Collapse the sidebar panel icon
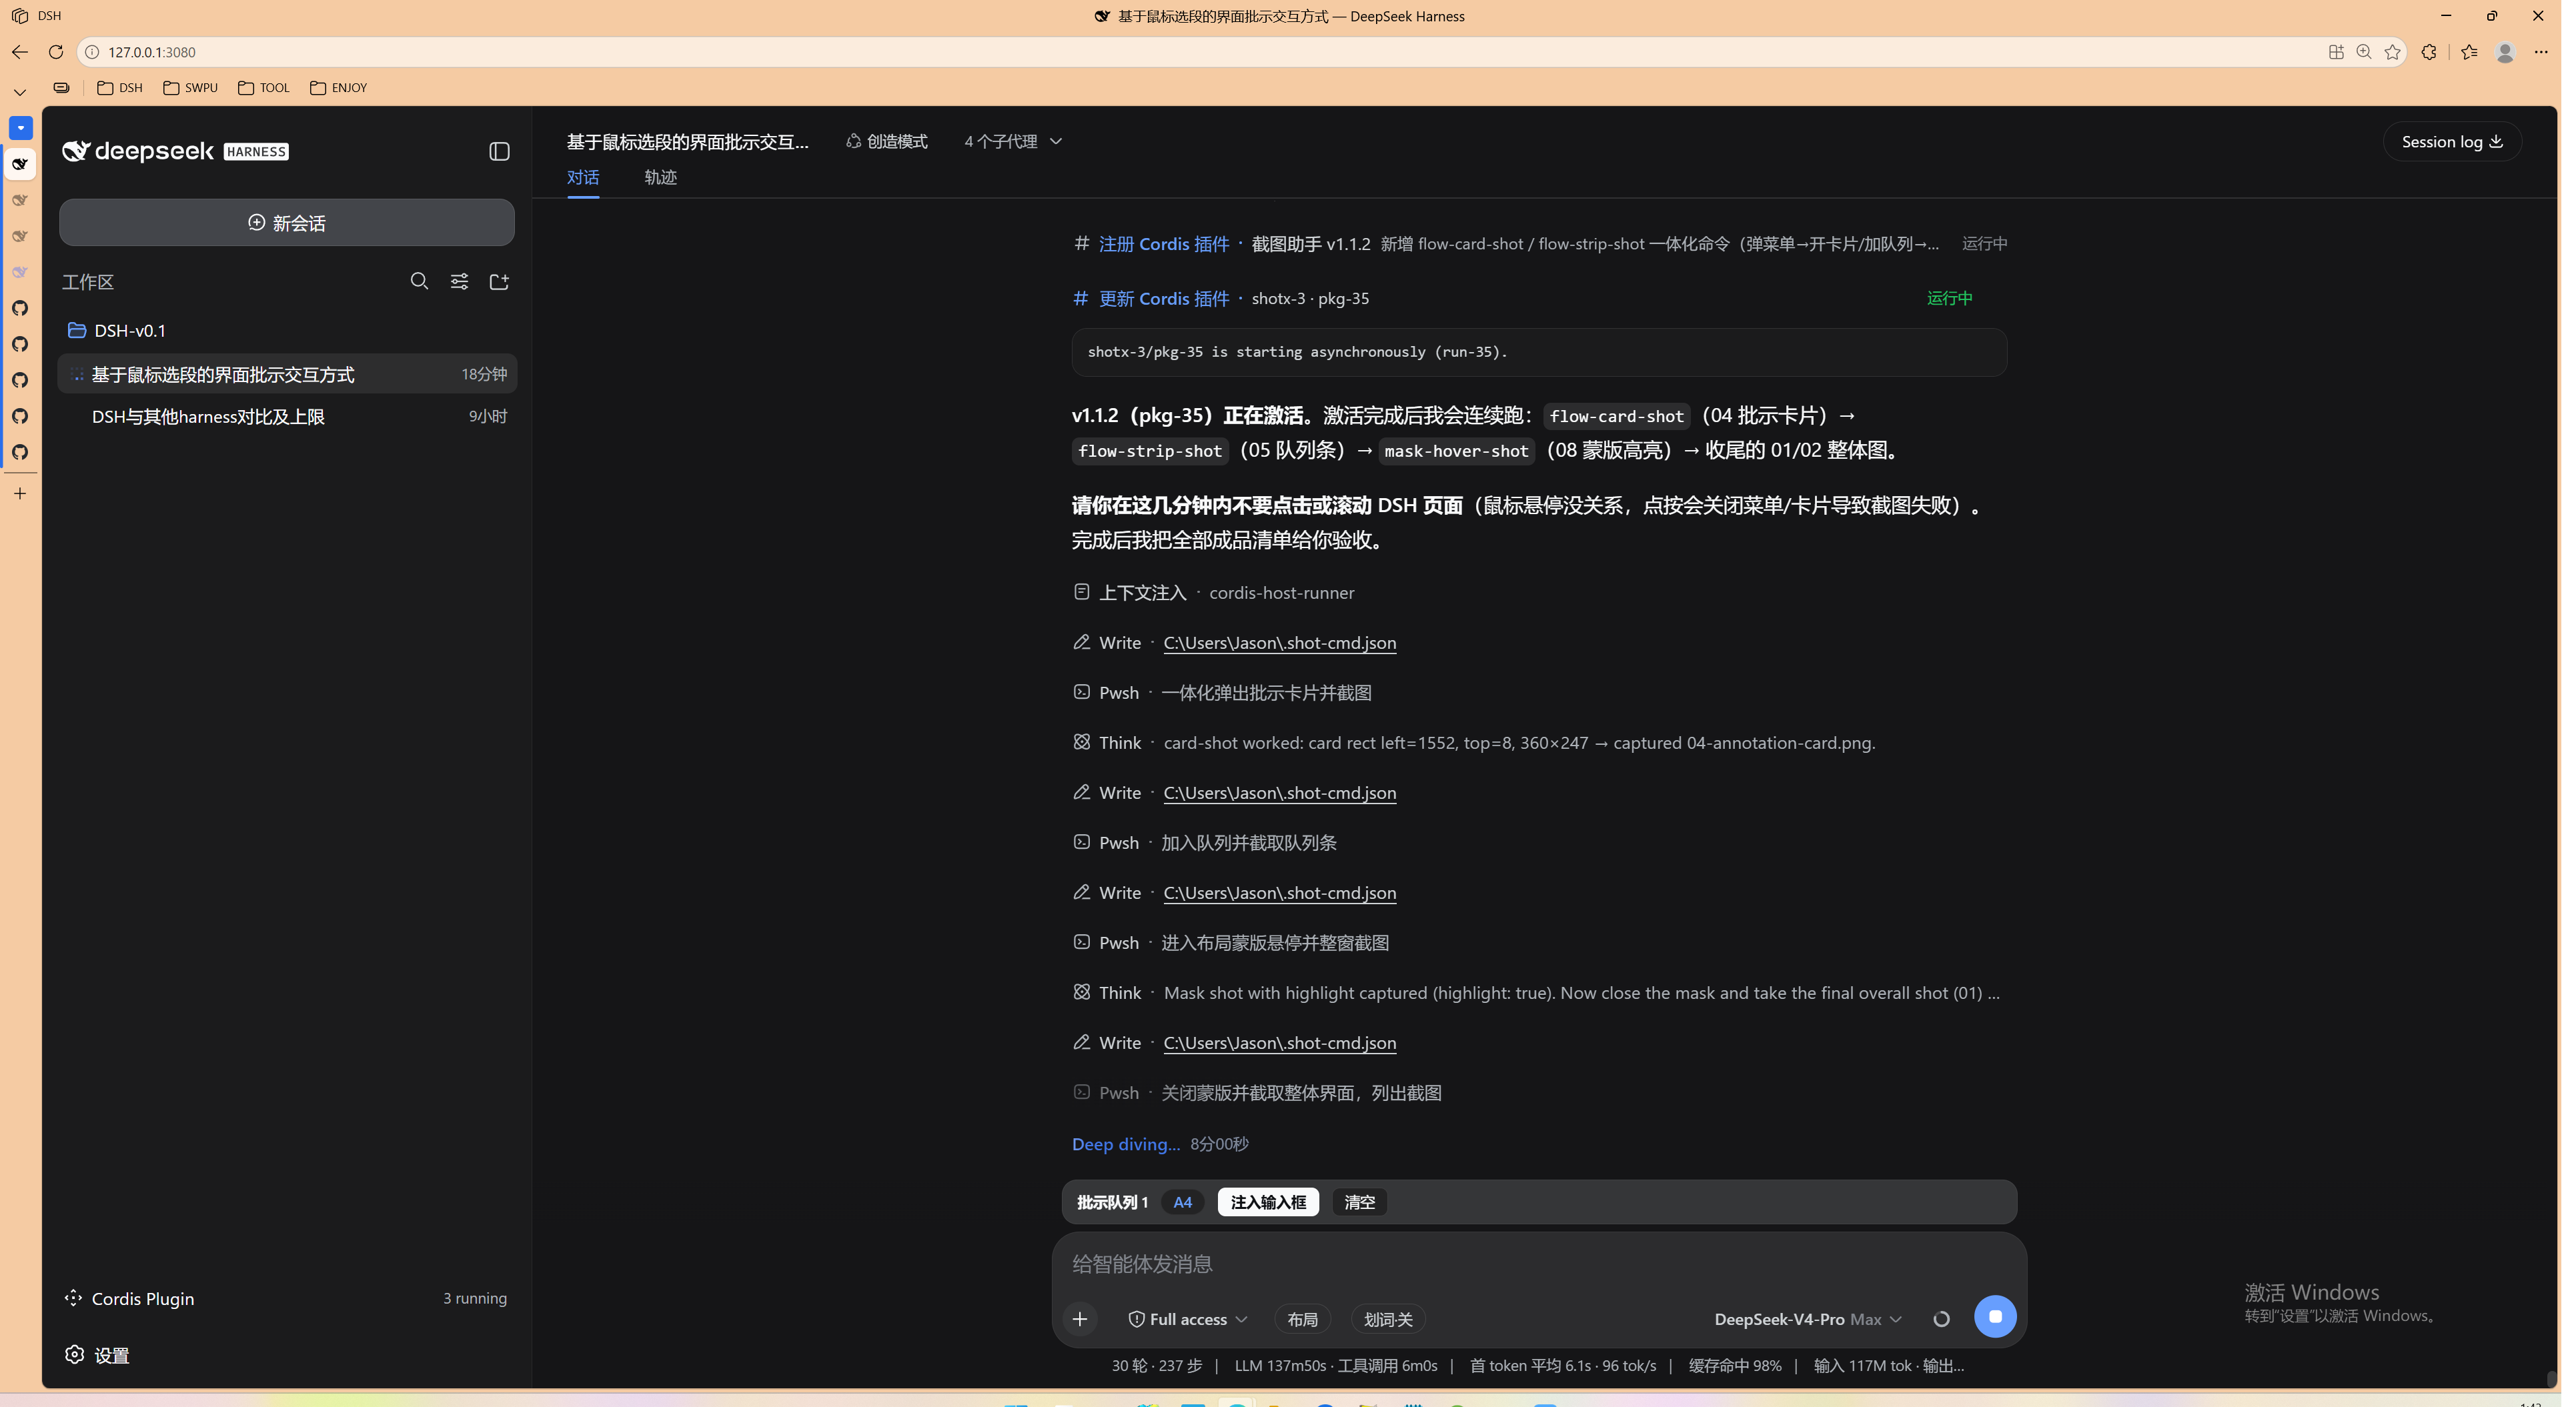 point(499,151)
